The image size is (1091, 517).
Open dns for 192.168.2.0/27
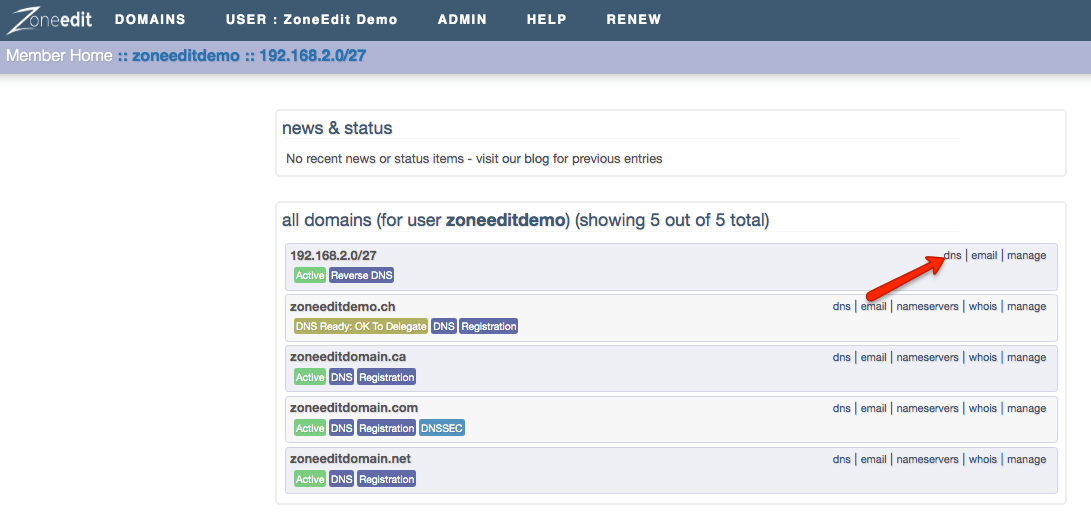point(953,255)
